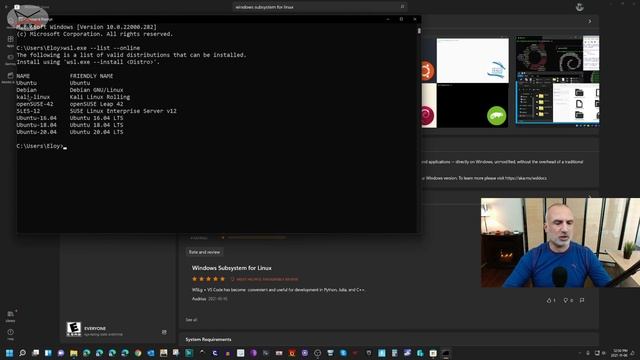Open See all reviews link
Image resolution: width=640 pixels, height=360 pixels.
[x=191, y=320]
